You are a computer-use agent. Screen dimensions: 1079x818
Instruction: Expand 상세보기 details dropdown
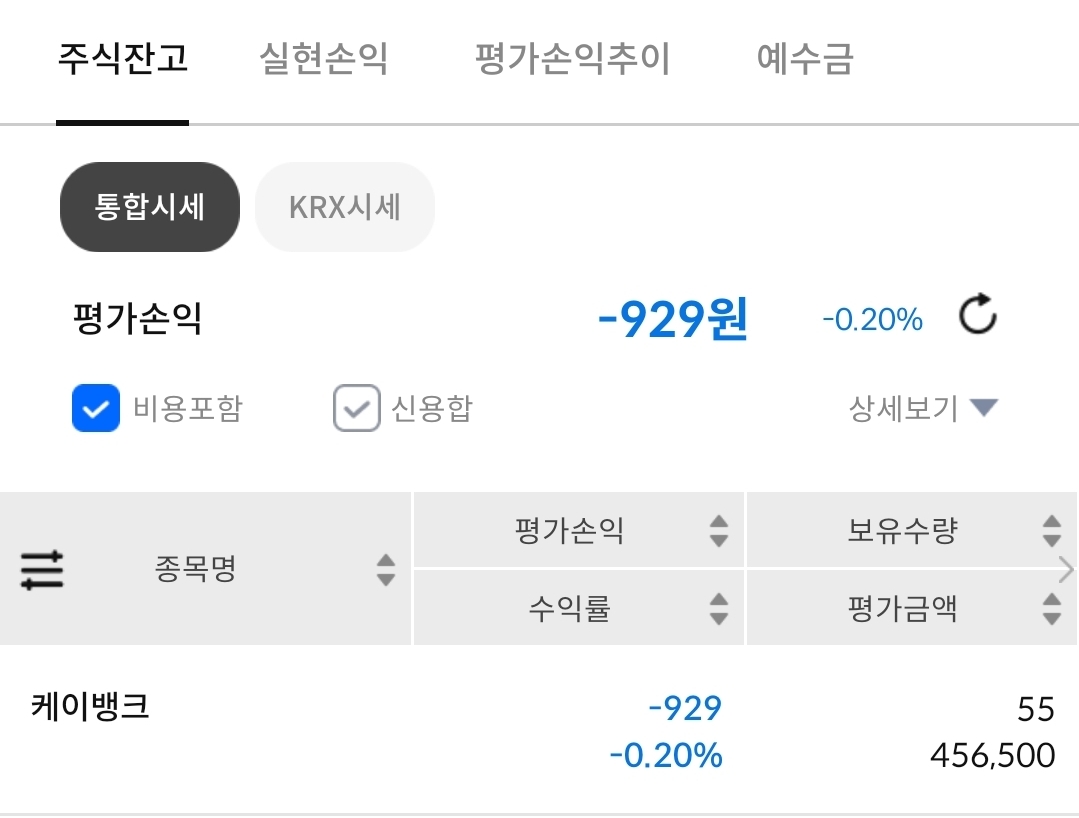pos(923,408)
